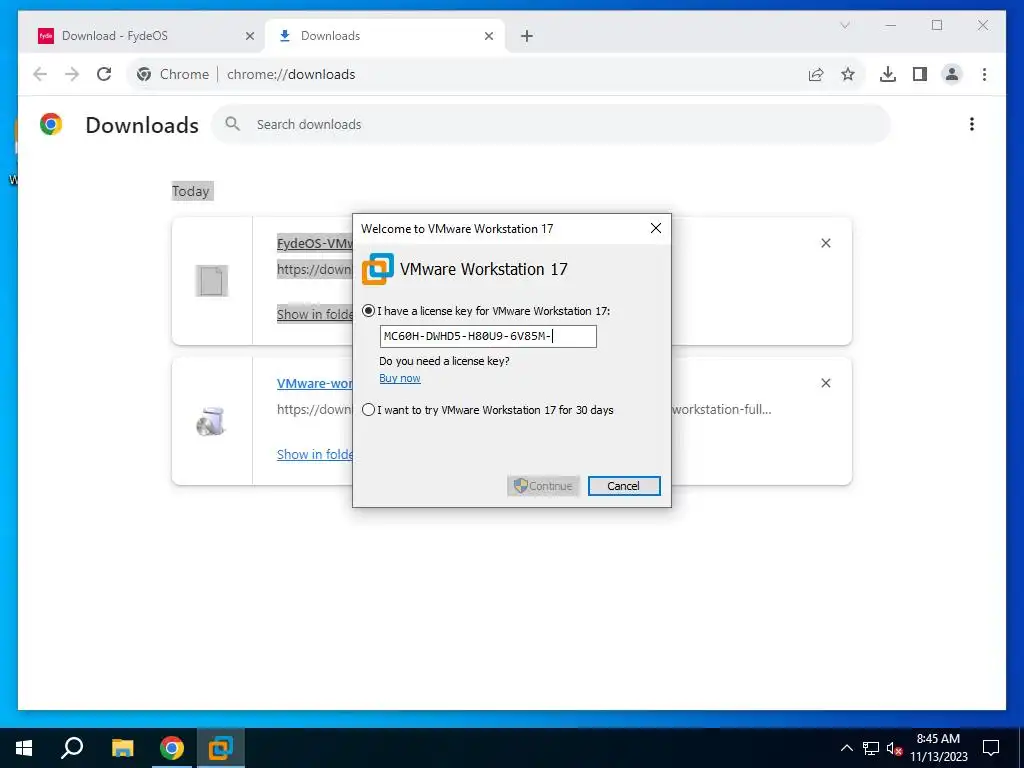This screenshot has width=1024, height=768.
Task: Open the network status tray icon
Action: [x=871, y=748]
